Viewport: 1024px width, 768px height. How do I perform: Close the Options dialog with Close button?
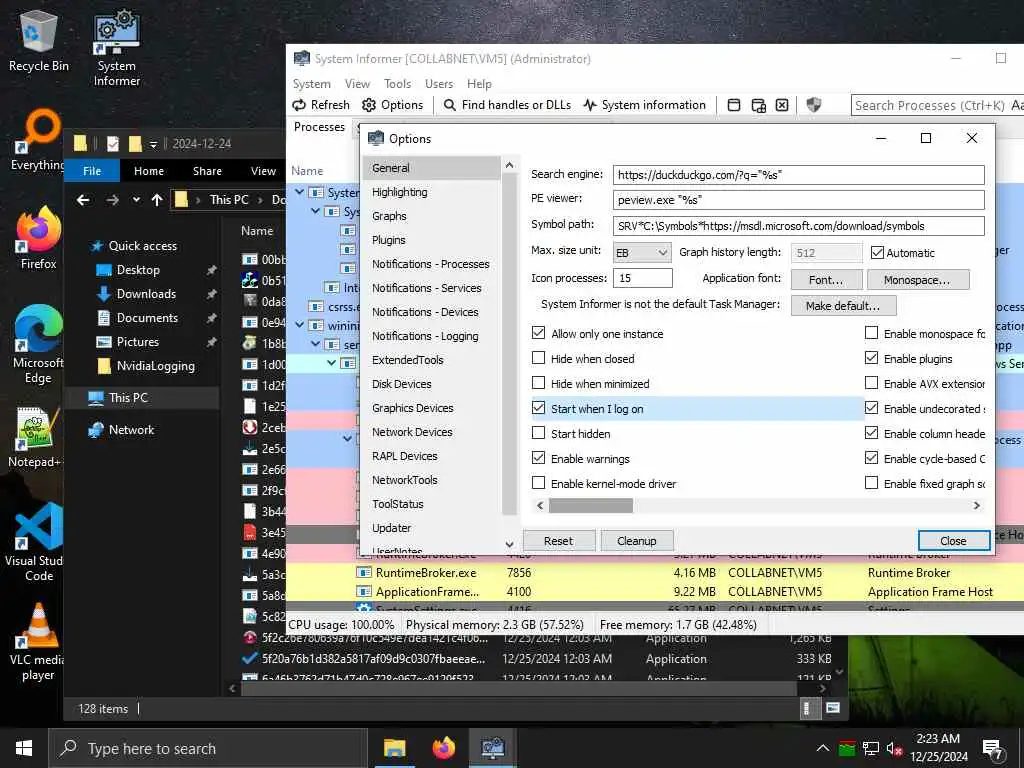pos(953,541)
